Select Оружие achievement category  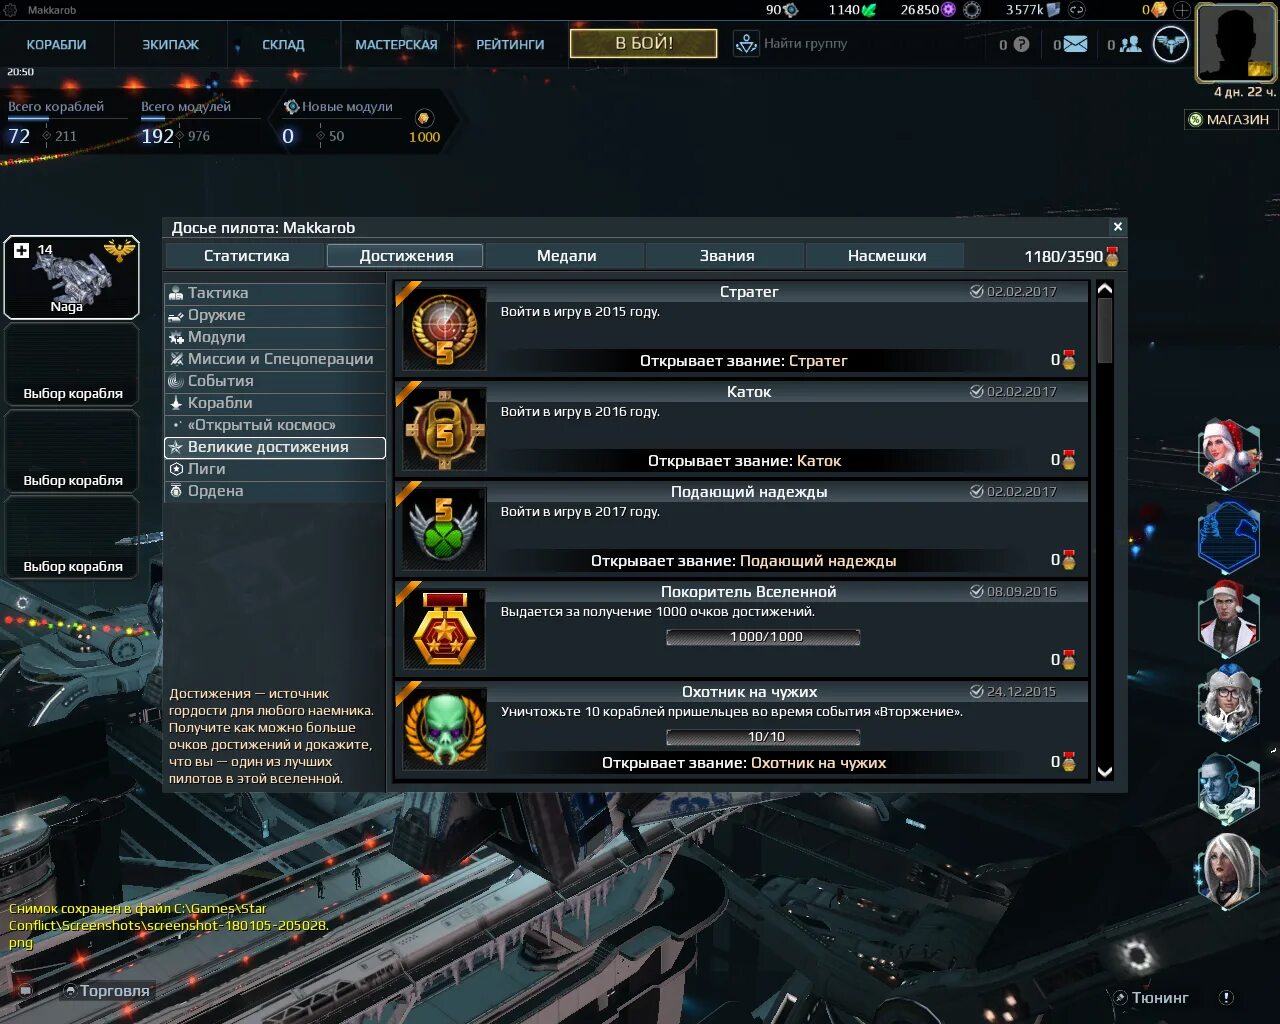pos(275,315)
